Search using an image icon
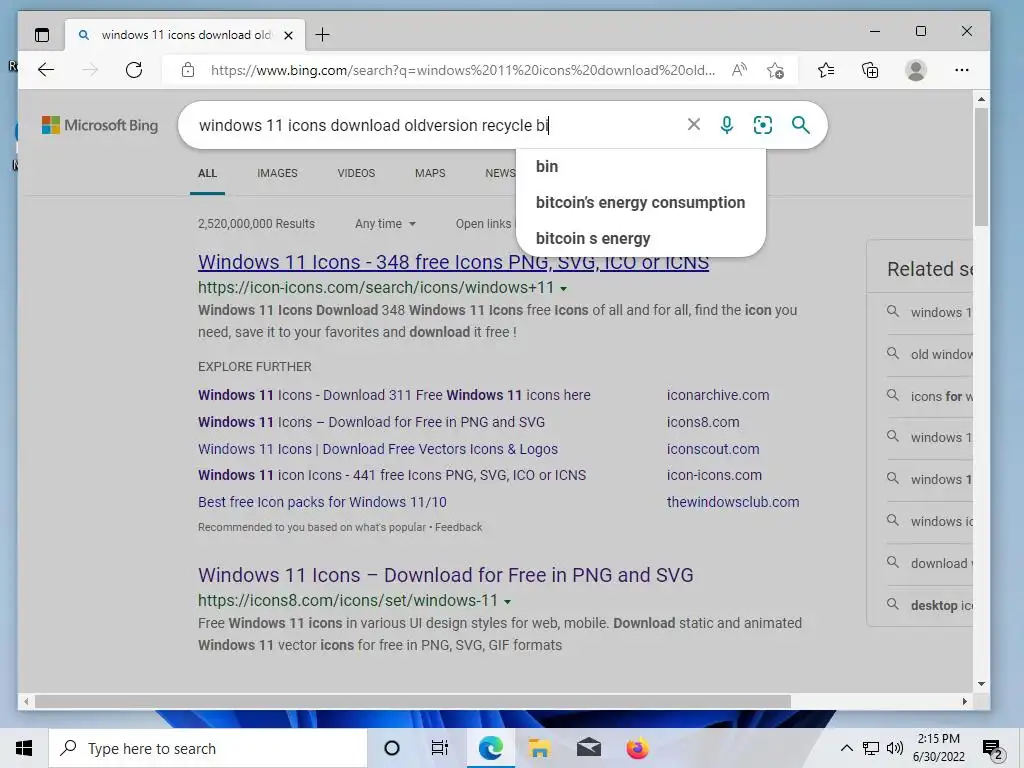This screenshot has width=1024, height=768. point(763,125)
